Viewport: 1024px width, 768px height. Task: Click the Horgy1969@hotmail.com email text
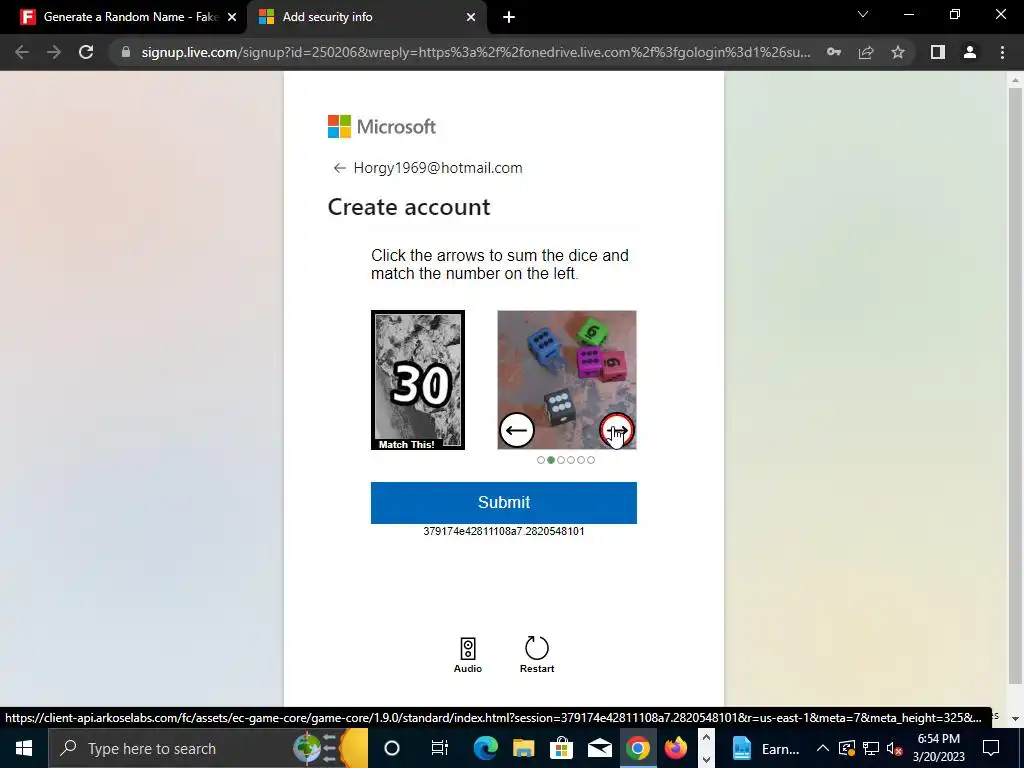point(438,168)
